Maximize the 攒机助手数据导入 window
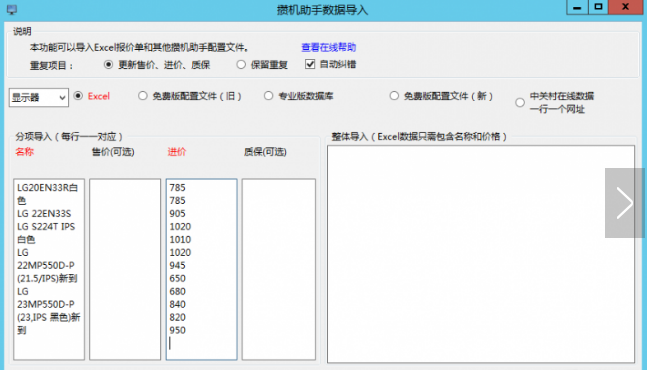Screen dimensions: 647x370 (x=598, y=7)
